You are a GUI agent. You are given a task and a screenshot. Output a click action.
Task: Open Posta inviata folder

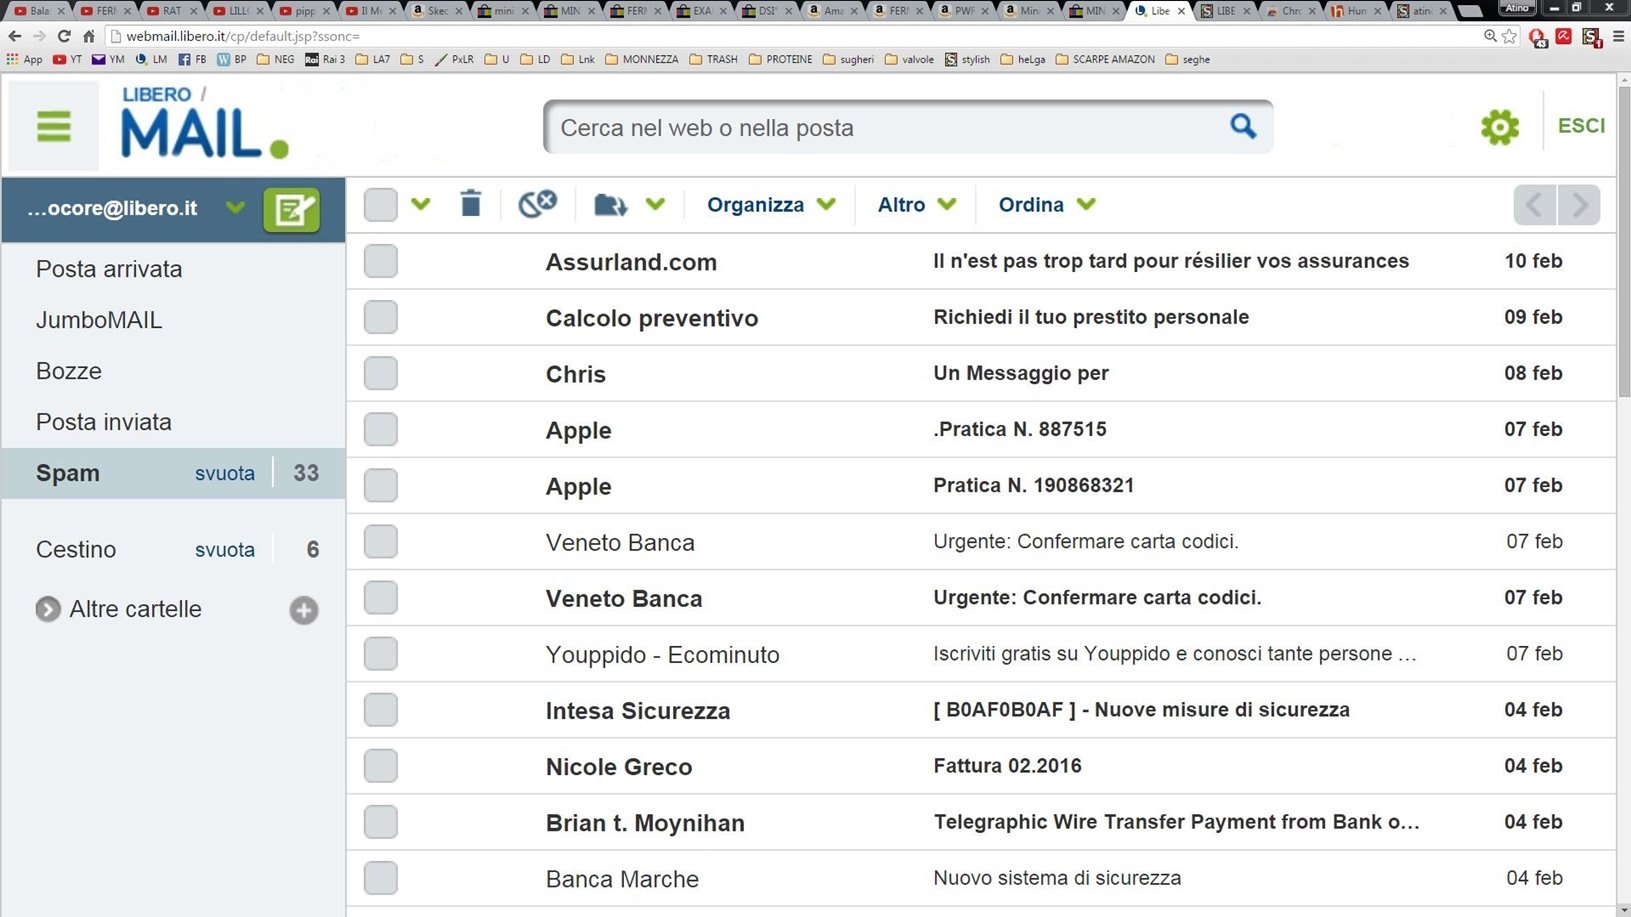point(104,422)
